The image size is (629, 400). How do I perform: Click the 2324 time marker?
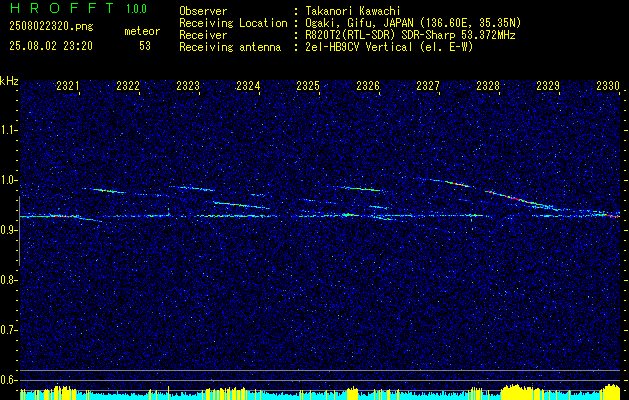point(248,85)
